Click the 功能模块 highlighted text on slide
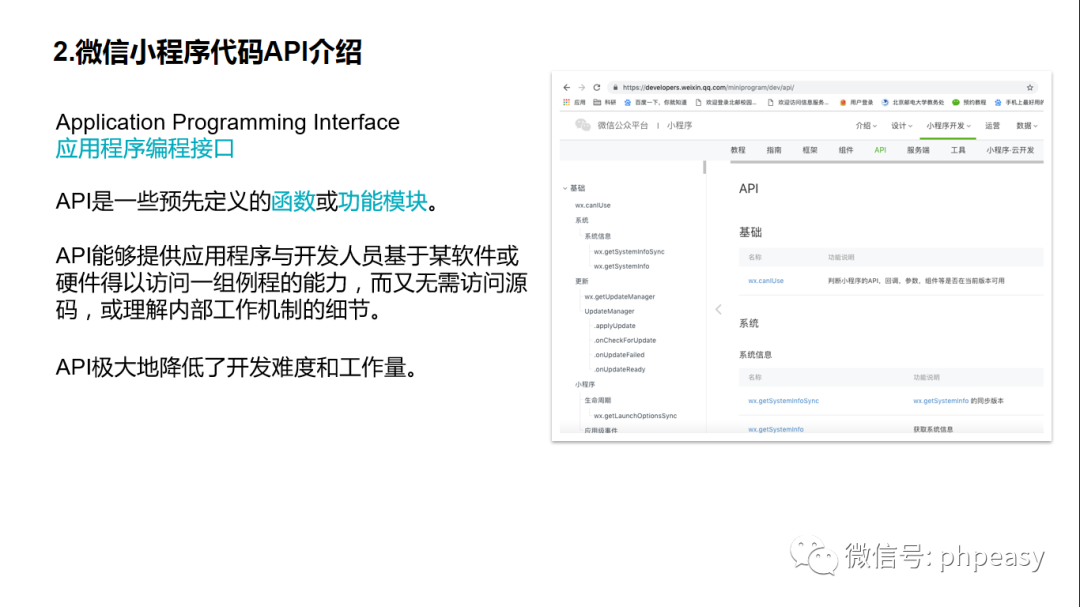 click(x=383, y=201)
